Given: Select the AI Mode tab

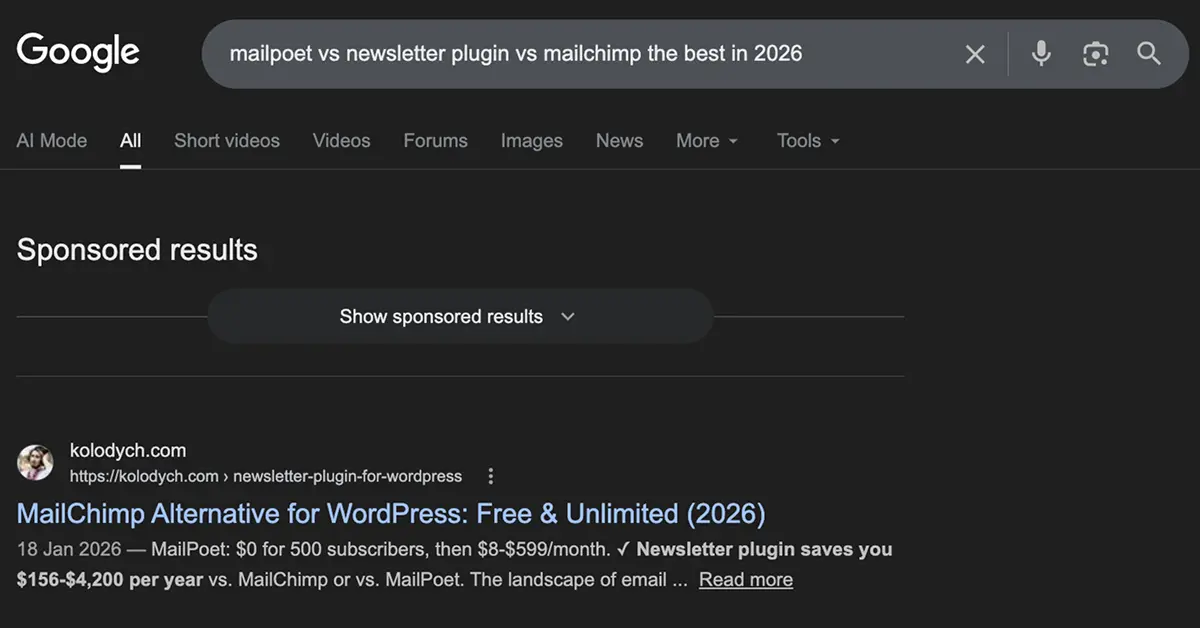Looking at the screenshot, I should [51, 141].
